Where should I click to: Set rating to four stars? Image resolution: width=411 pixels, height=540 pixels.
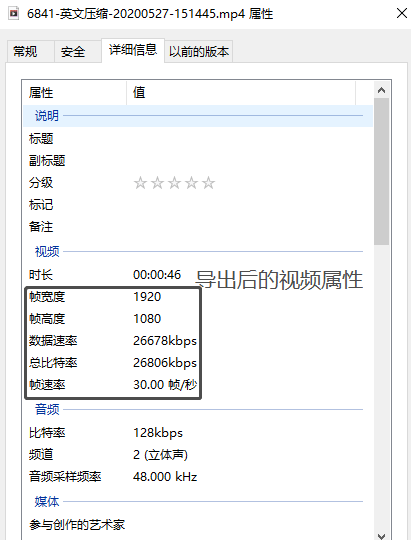pos(191,183)
